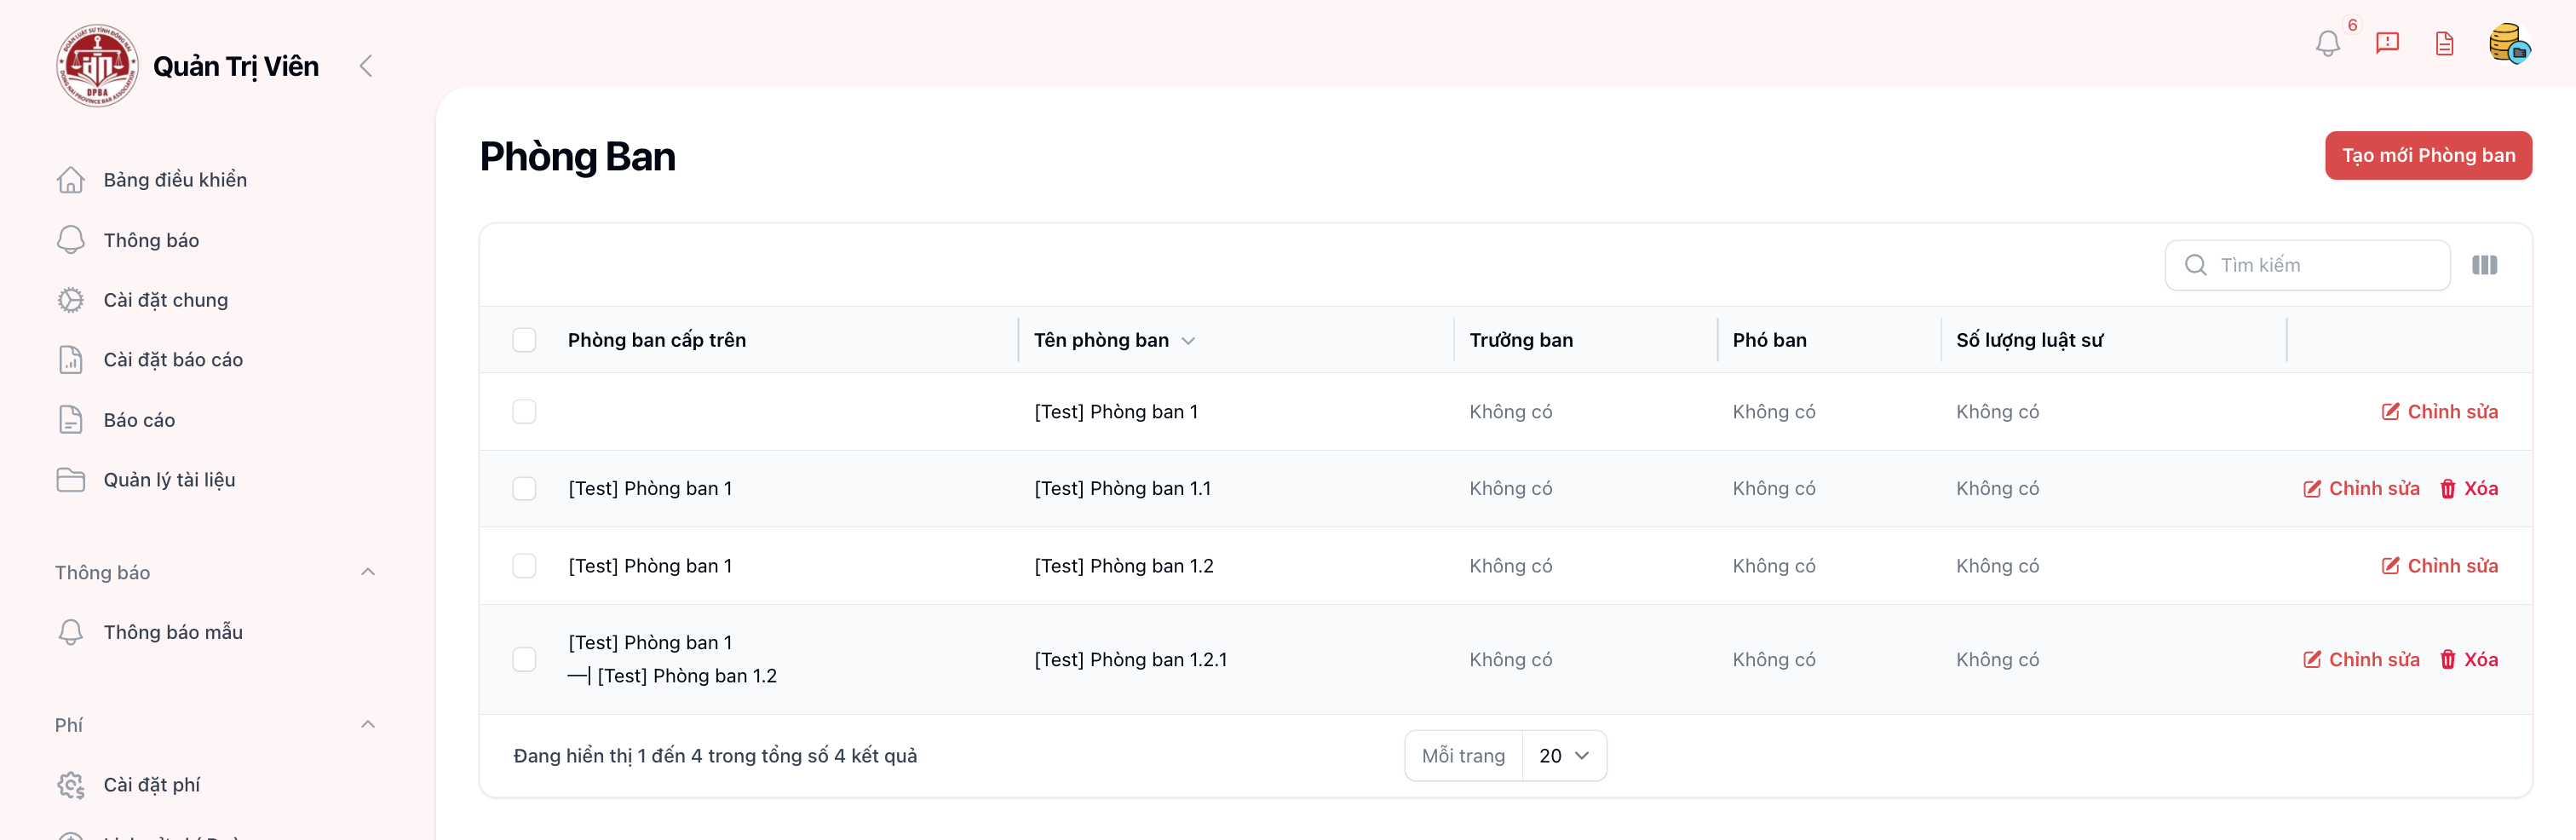Open the user avatar profile menu
2576x840 pixels.
pyautogui.click(x=2508, y=44)
